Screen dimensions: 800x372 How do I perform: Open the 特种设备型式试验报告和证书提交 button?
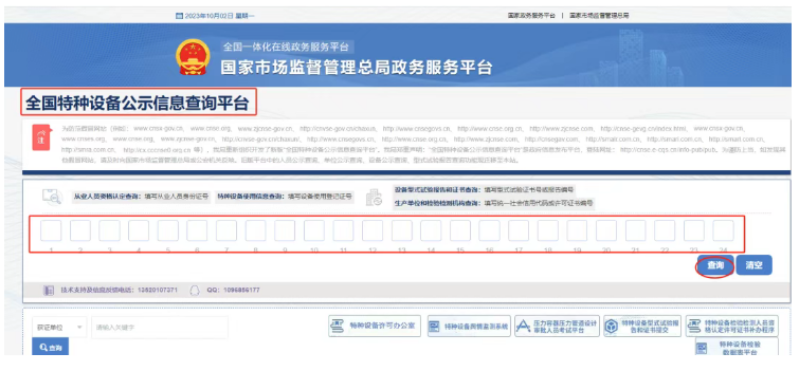tap(642, 326)
